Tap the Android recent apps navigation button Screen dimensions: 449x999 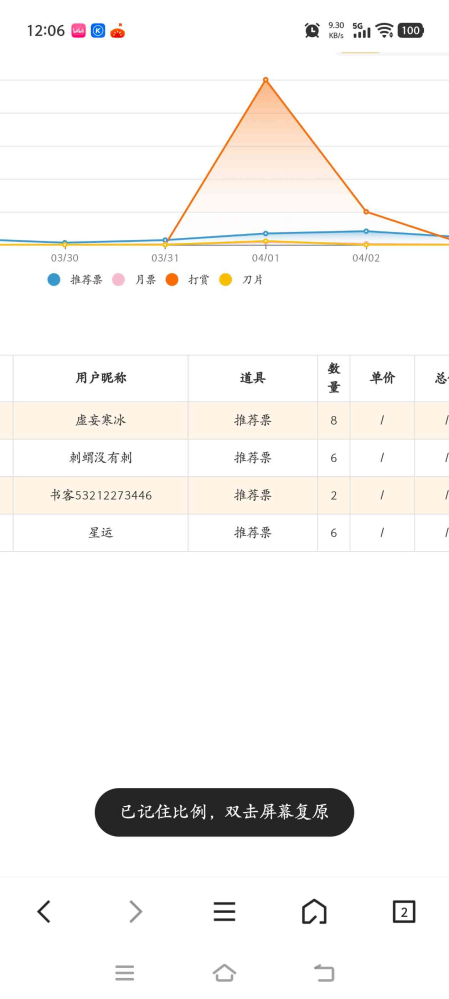125,973
